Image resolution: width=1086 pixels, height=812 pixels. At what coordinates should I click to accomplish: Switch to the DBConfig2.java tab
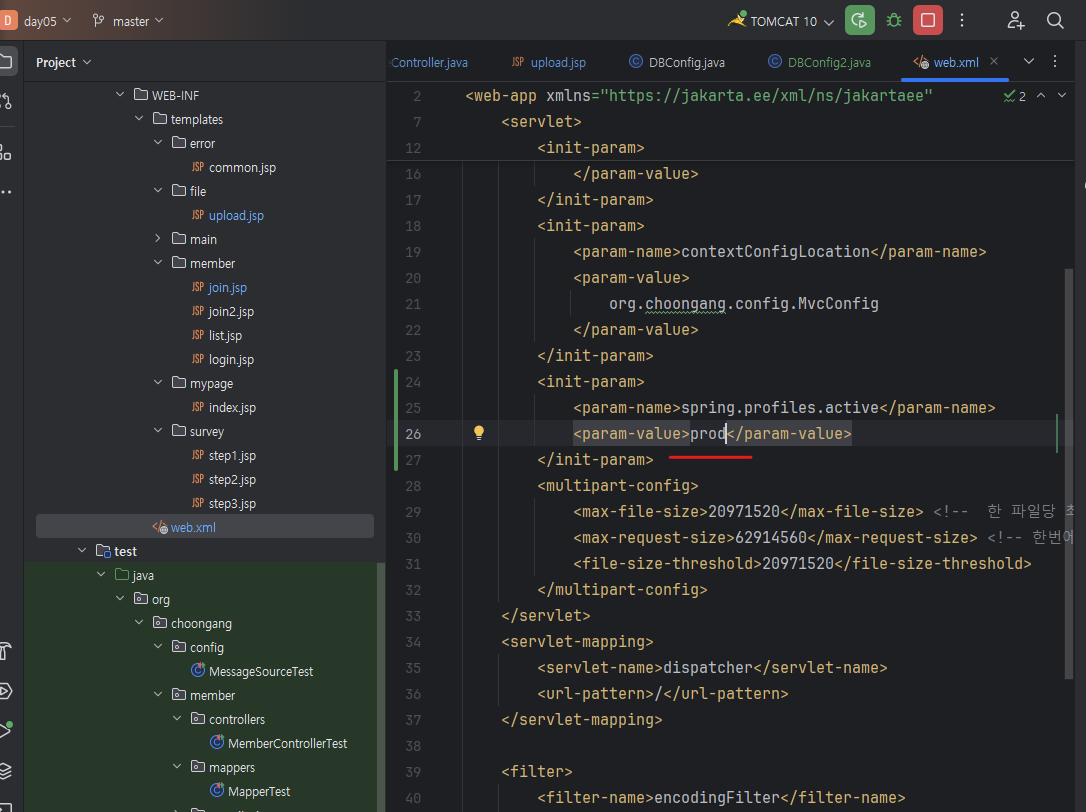tap(819, 62)
